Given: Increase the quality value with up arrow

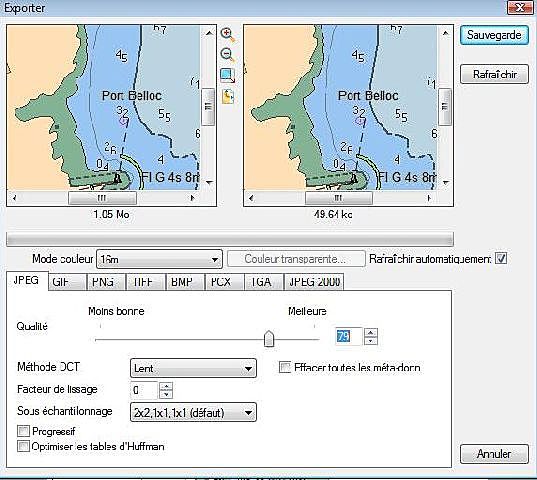Looking at the screenshot, I should click(x=371, y=332).
